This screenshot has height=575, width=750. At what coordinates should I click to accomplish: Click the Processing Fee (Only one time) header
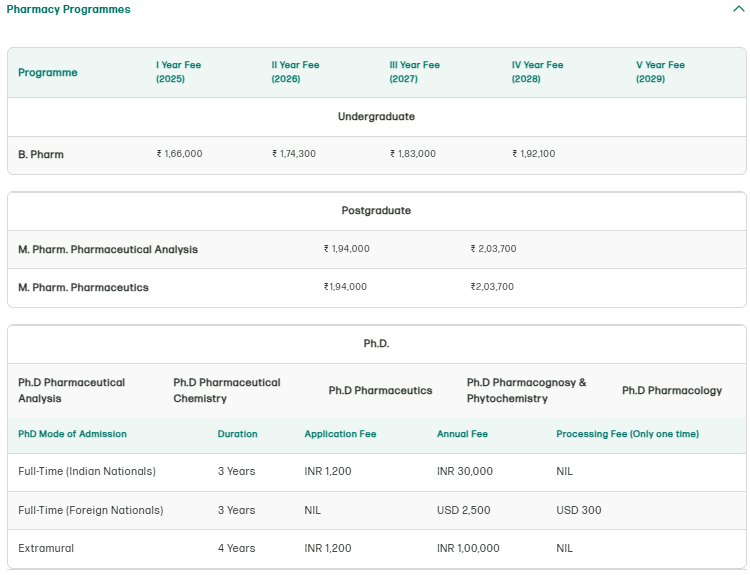click(627, 434)
